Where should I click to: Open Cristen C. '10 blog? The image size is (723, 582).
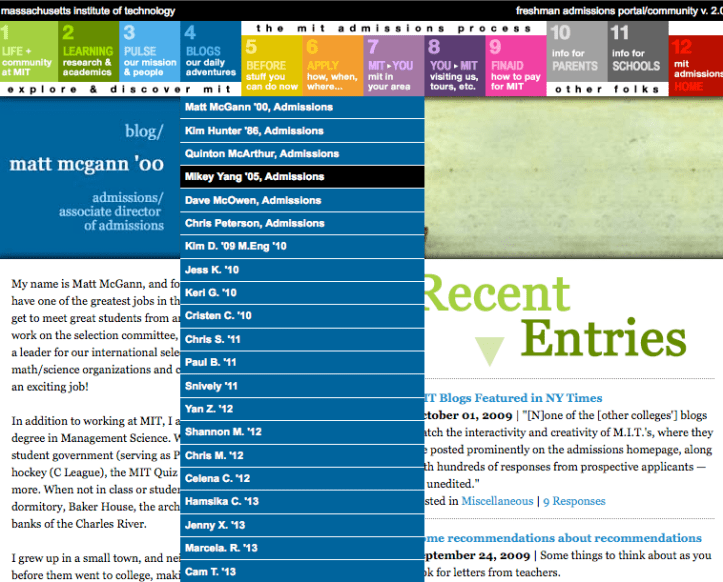[x=302, y=316]
